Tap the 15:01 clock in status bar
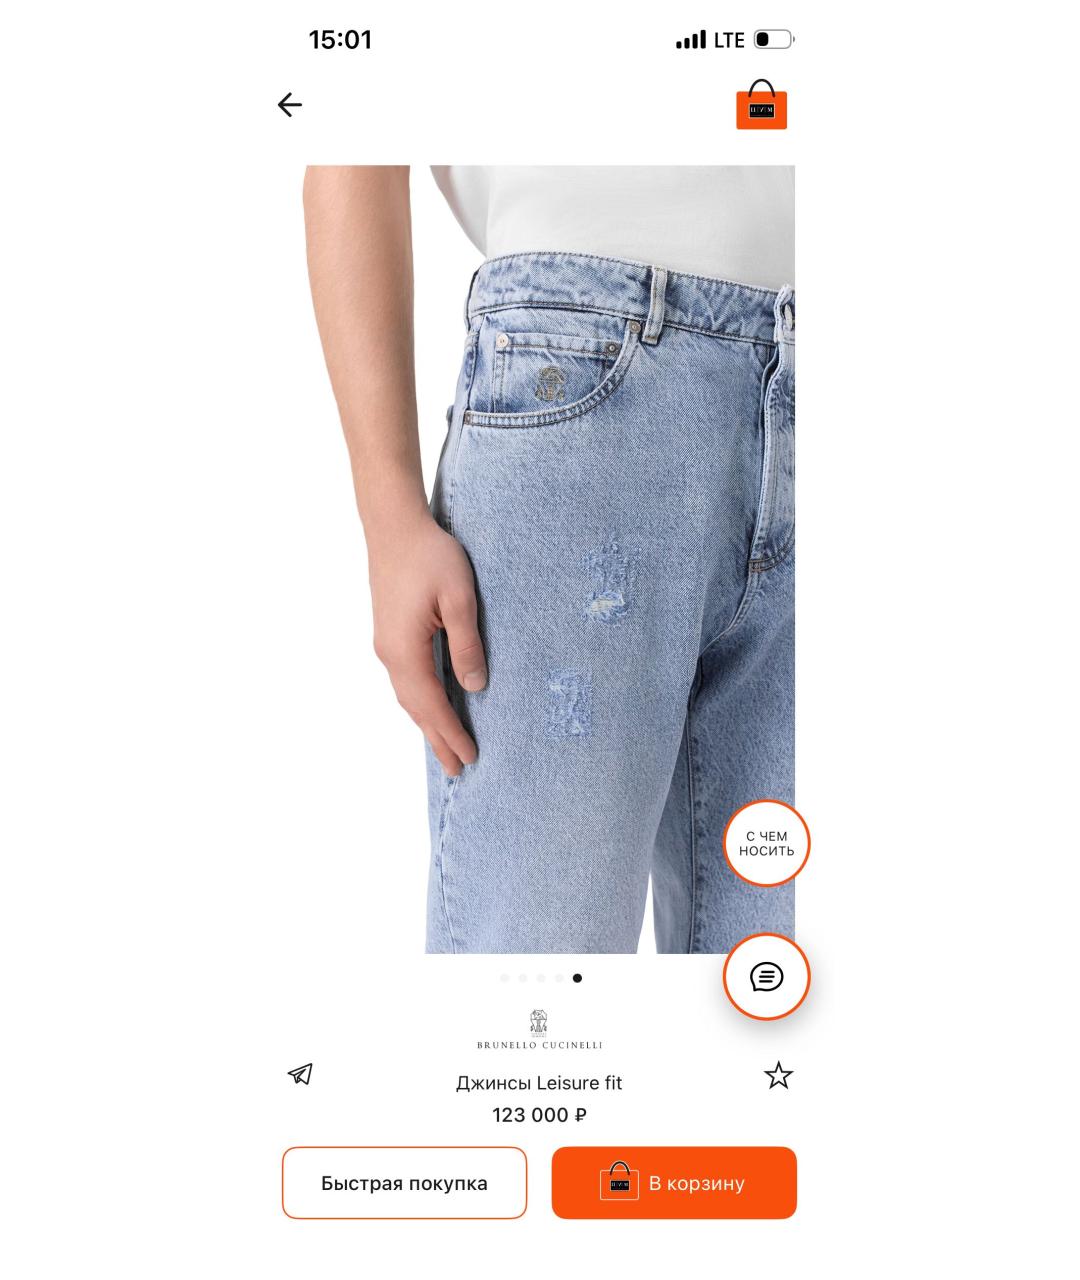This screenshot has height=1280, width=1080. tap(340, 40)
